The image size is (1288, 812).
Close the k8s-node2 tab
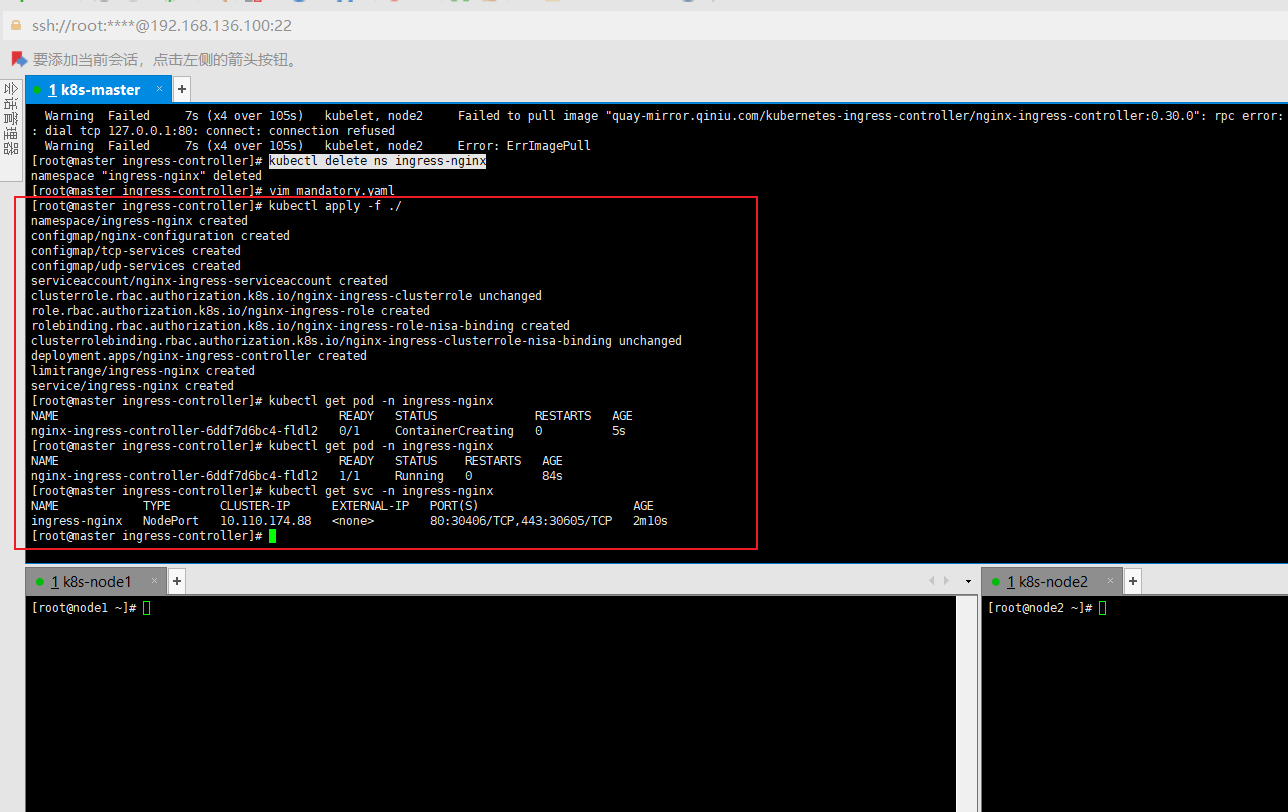1111,581
